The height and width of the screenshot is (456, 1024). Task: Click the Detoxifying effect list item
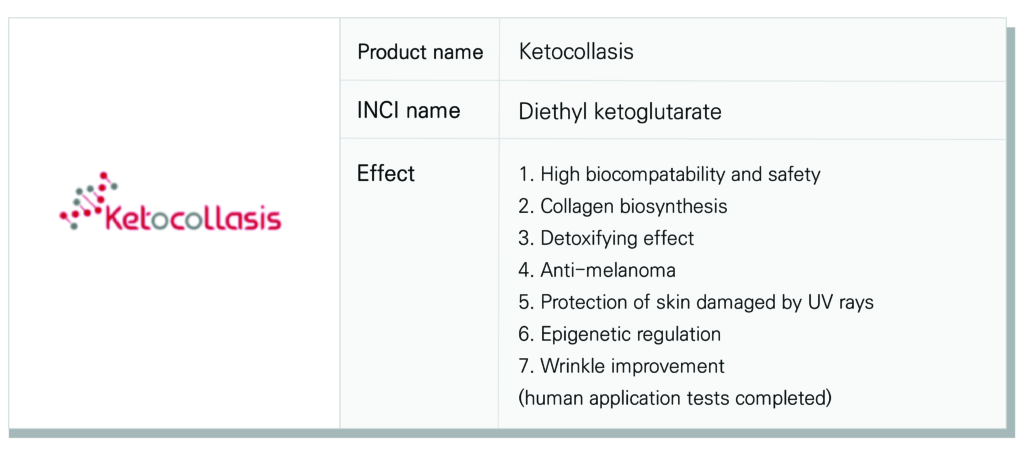tap(606, 238)
